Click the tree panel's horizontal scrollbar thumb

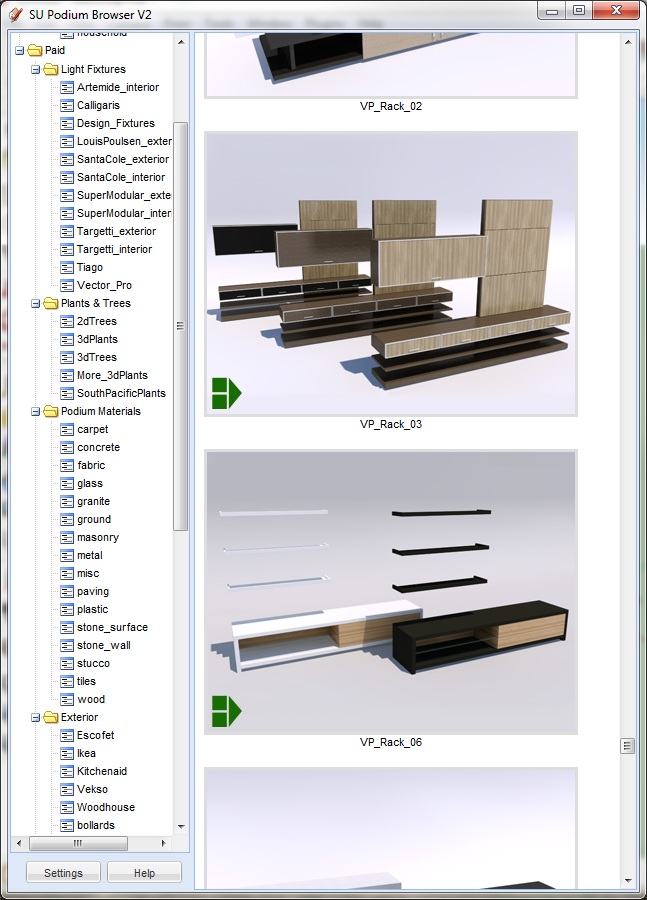(x=77, y=843)
